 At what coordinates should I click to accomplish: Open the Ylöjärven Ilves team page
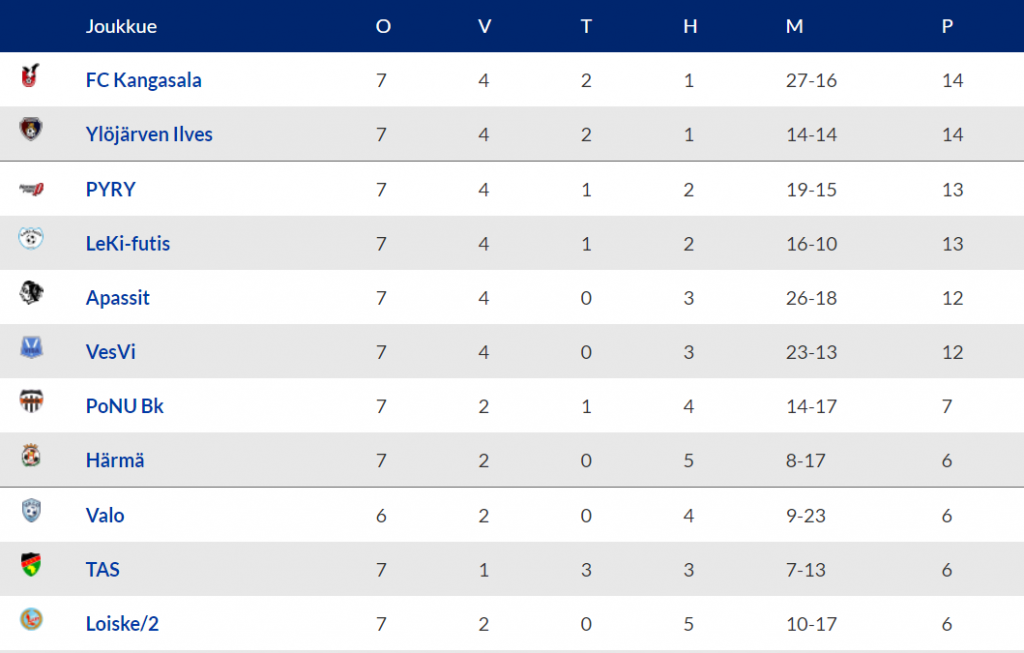tap(149, 135)
